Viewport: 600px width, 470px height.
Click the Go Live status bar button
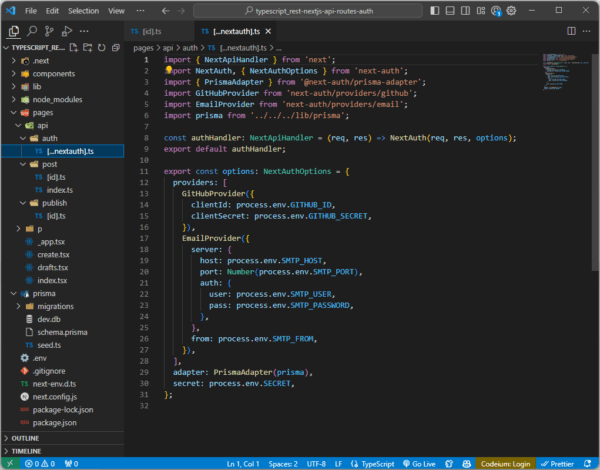(419, 463)
